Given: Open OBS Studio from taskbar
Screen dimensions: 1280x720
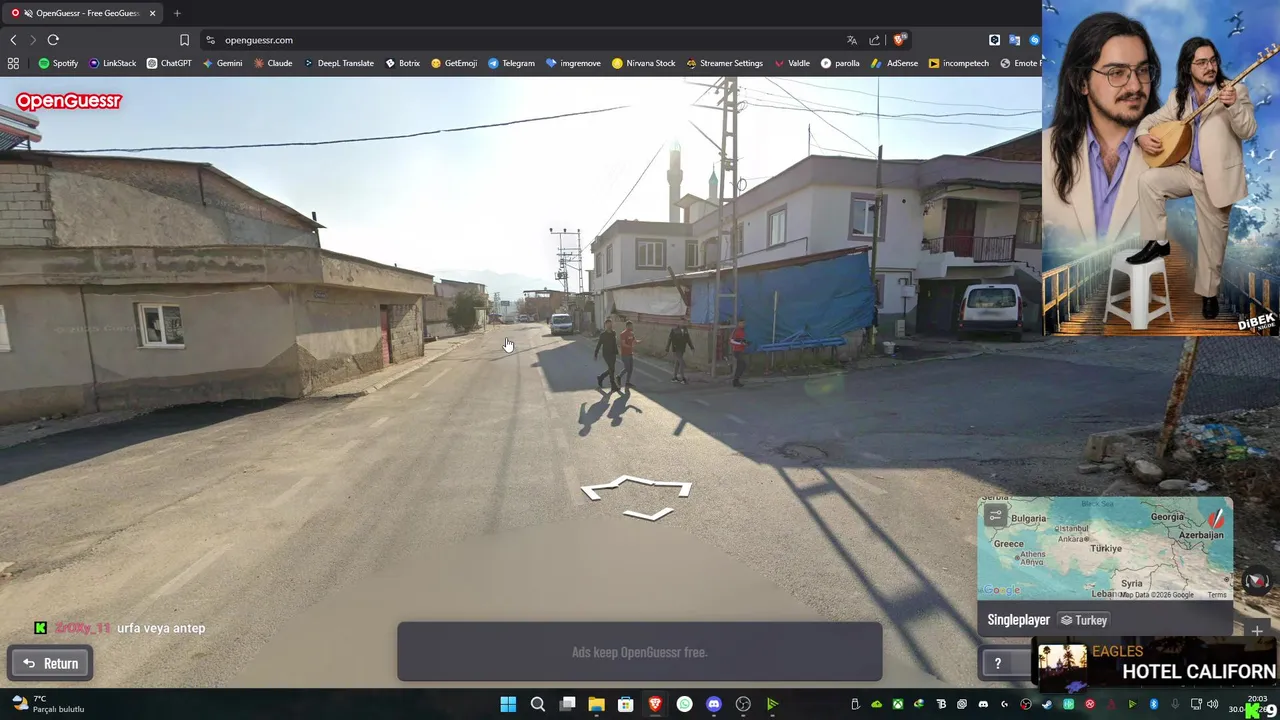Looking at the screenshot, I should tap(743, 704).
